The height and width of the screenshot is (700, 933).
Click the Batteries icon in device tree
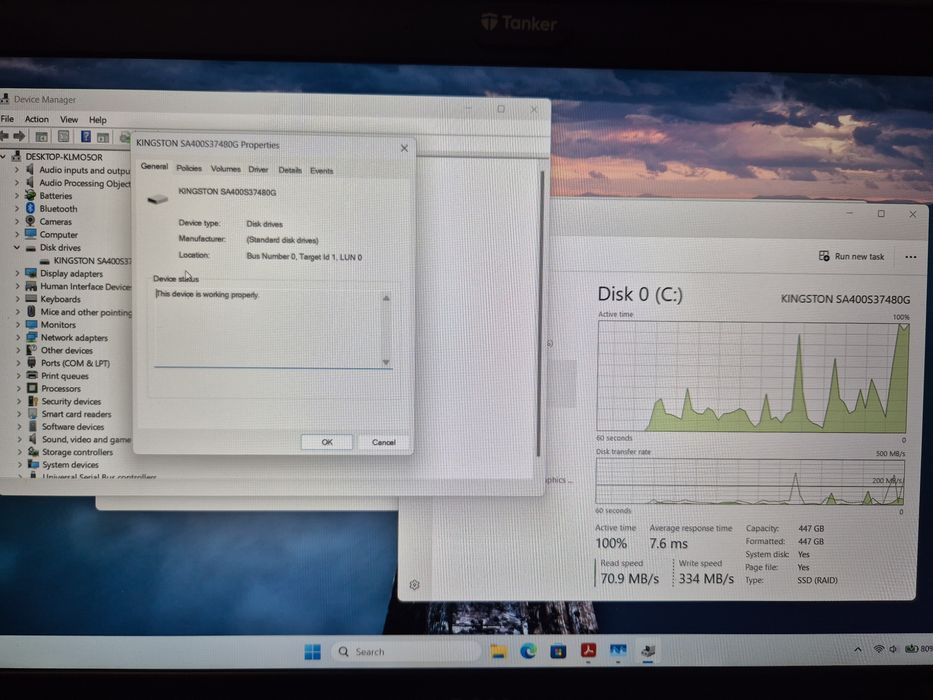pyautogui.click(x=30, y=195)
